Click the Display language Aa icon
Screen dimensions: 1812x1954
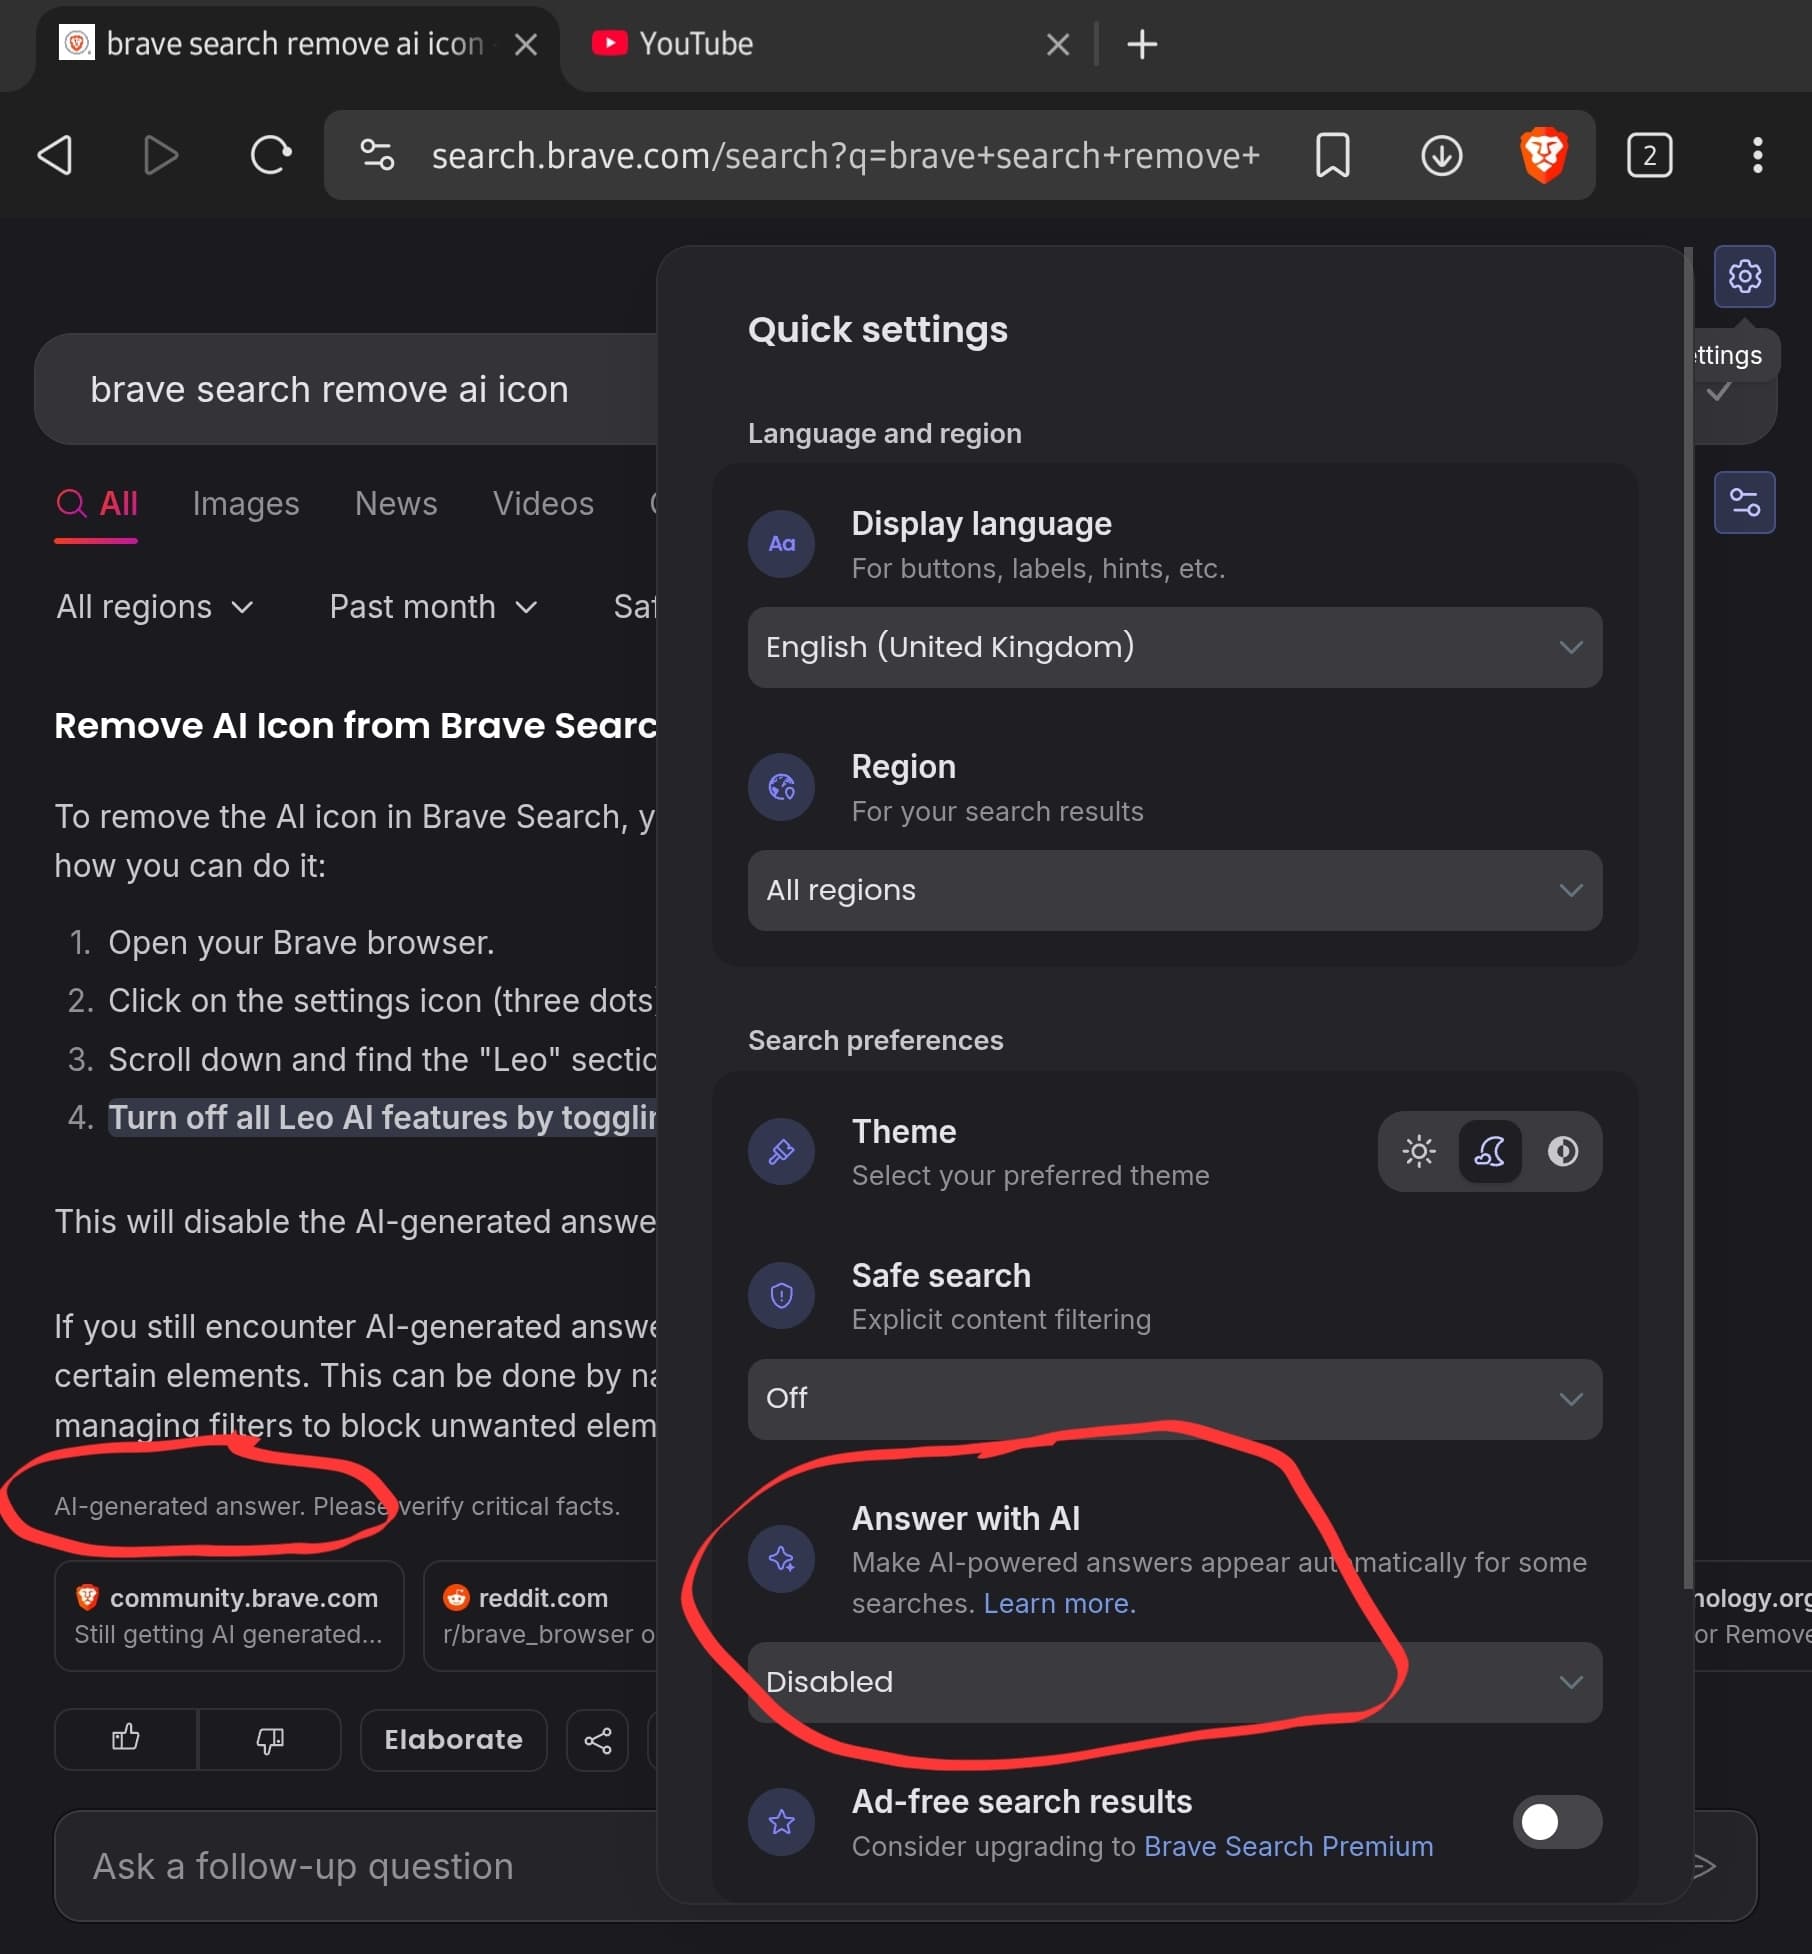click(781, 544)
